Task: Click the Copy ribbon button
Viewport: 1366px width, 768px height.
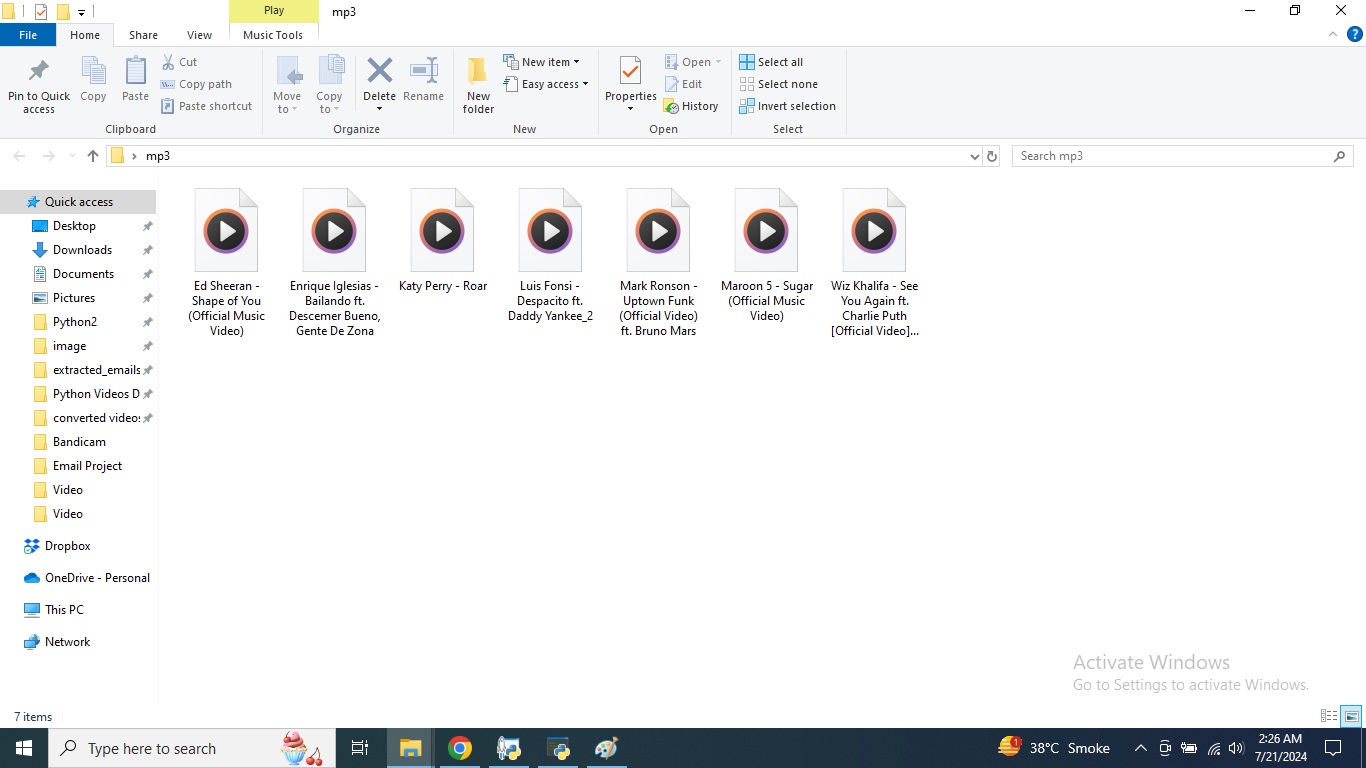Action: tap(93, 80)
